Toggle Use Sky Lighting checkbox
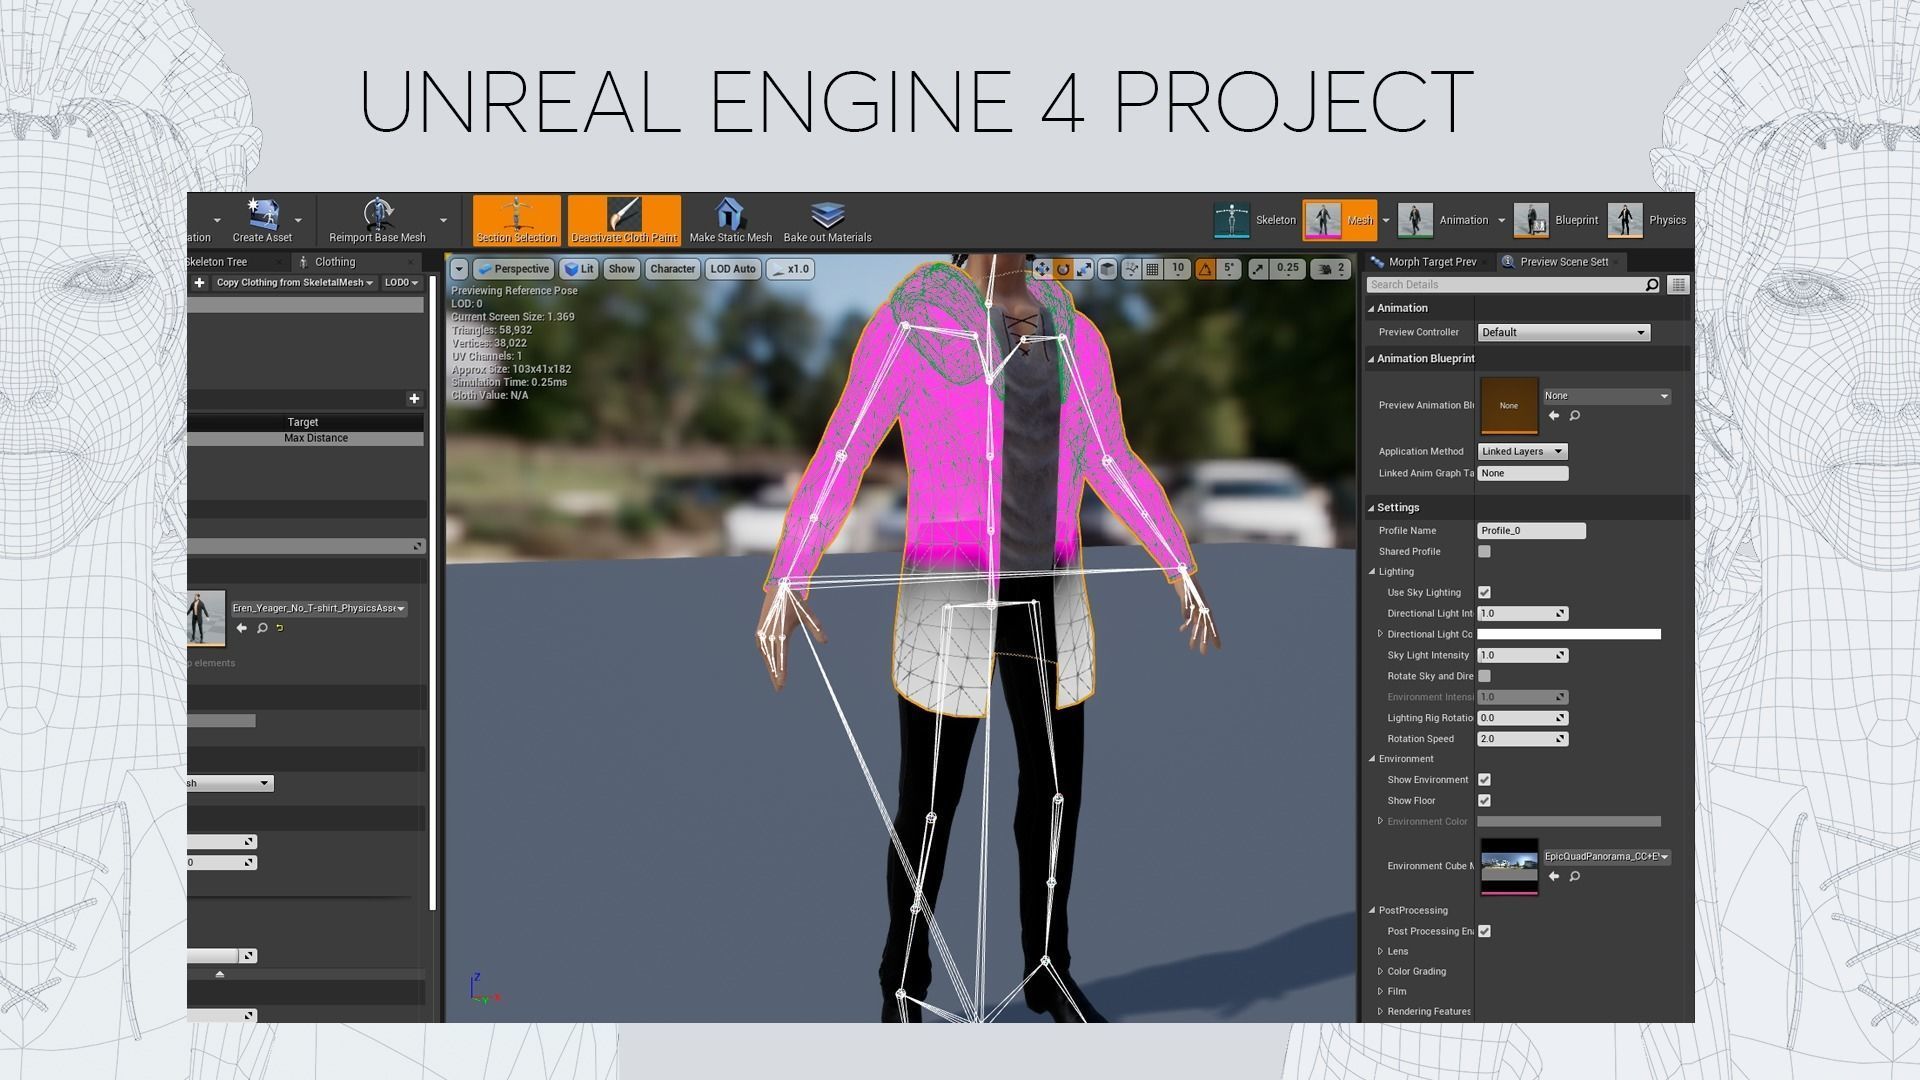Viewport: 1920px width, 1080px height. click(1485, 593)
